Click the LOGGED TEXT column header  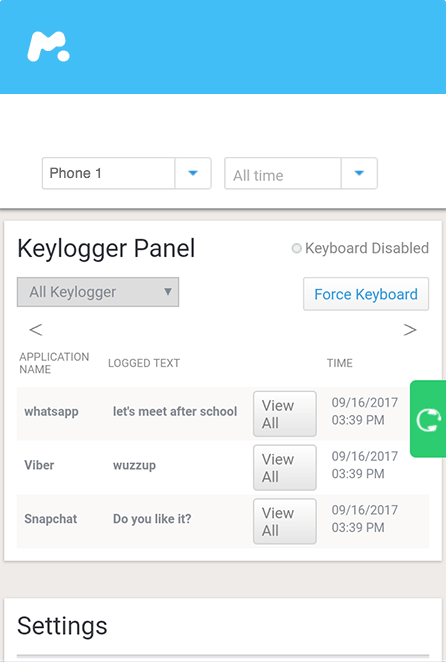(144, 363)
